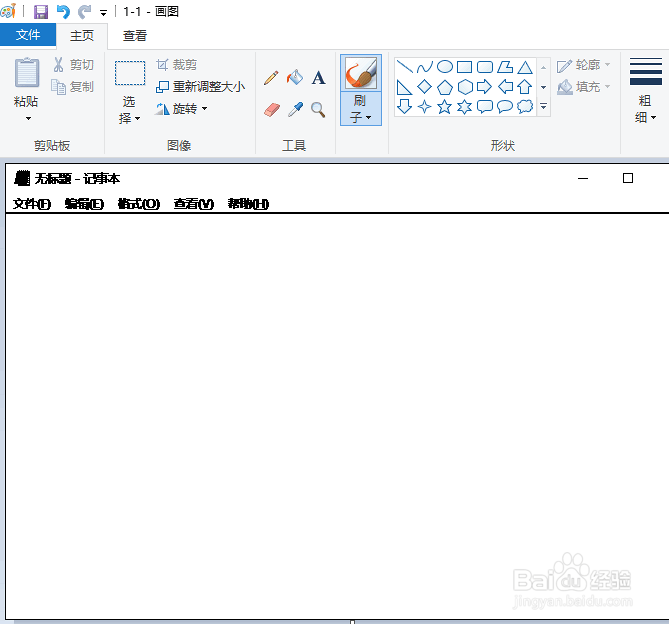The image size is (669, 624).
Task: Select the Cloud callout shape
Action: tap(525, 107)
